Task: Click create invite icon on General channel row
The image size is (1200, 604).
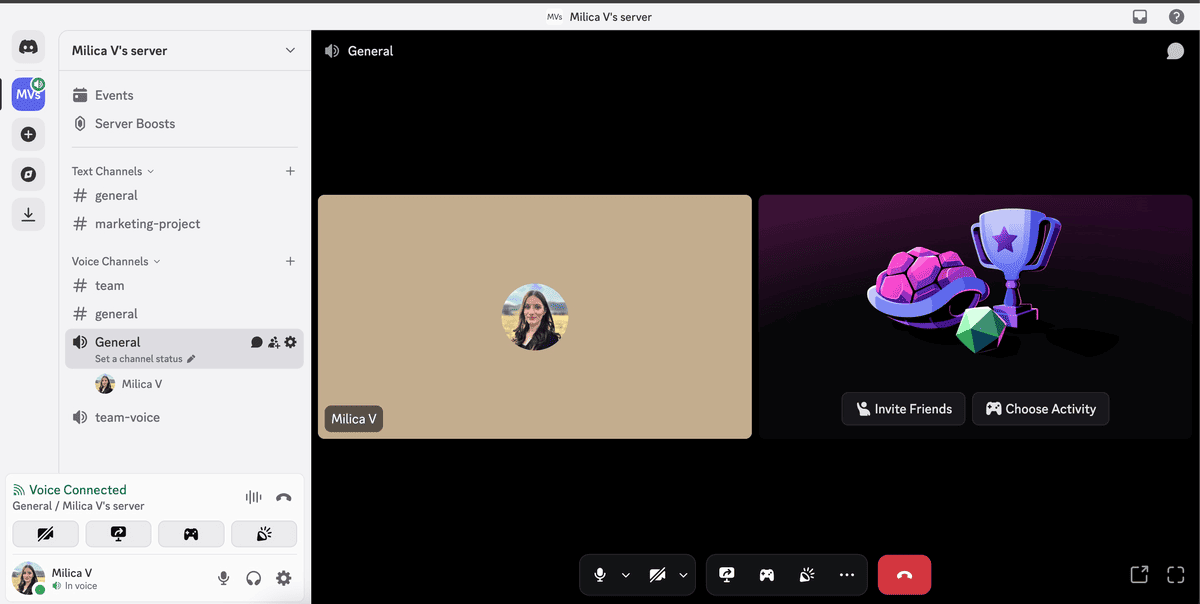Action: click(273, 342)
